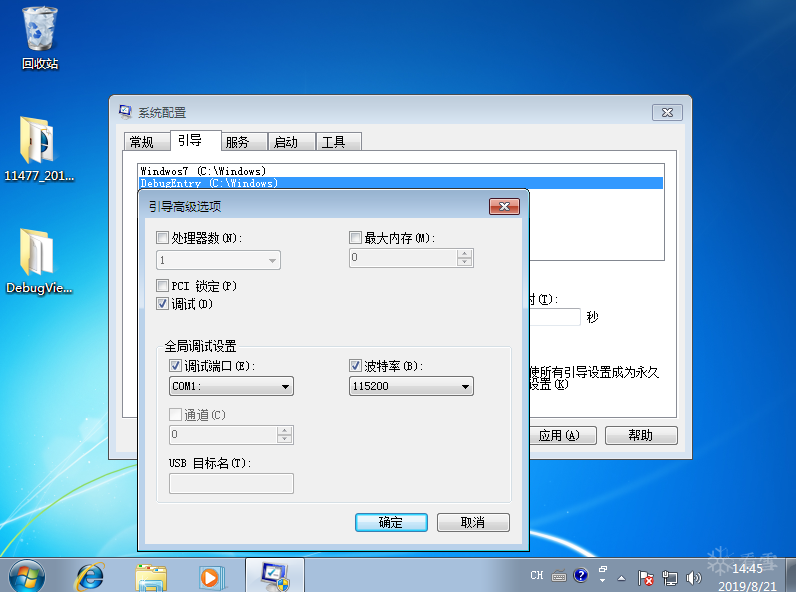The height and width of the screenshot is (592, 796).
Task: Click the System Configuration title icon
Action: (x=125, y=112)
